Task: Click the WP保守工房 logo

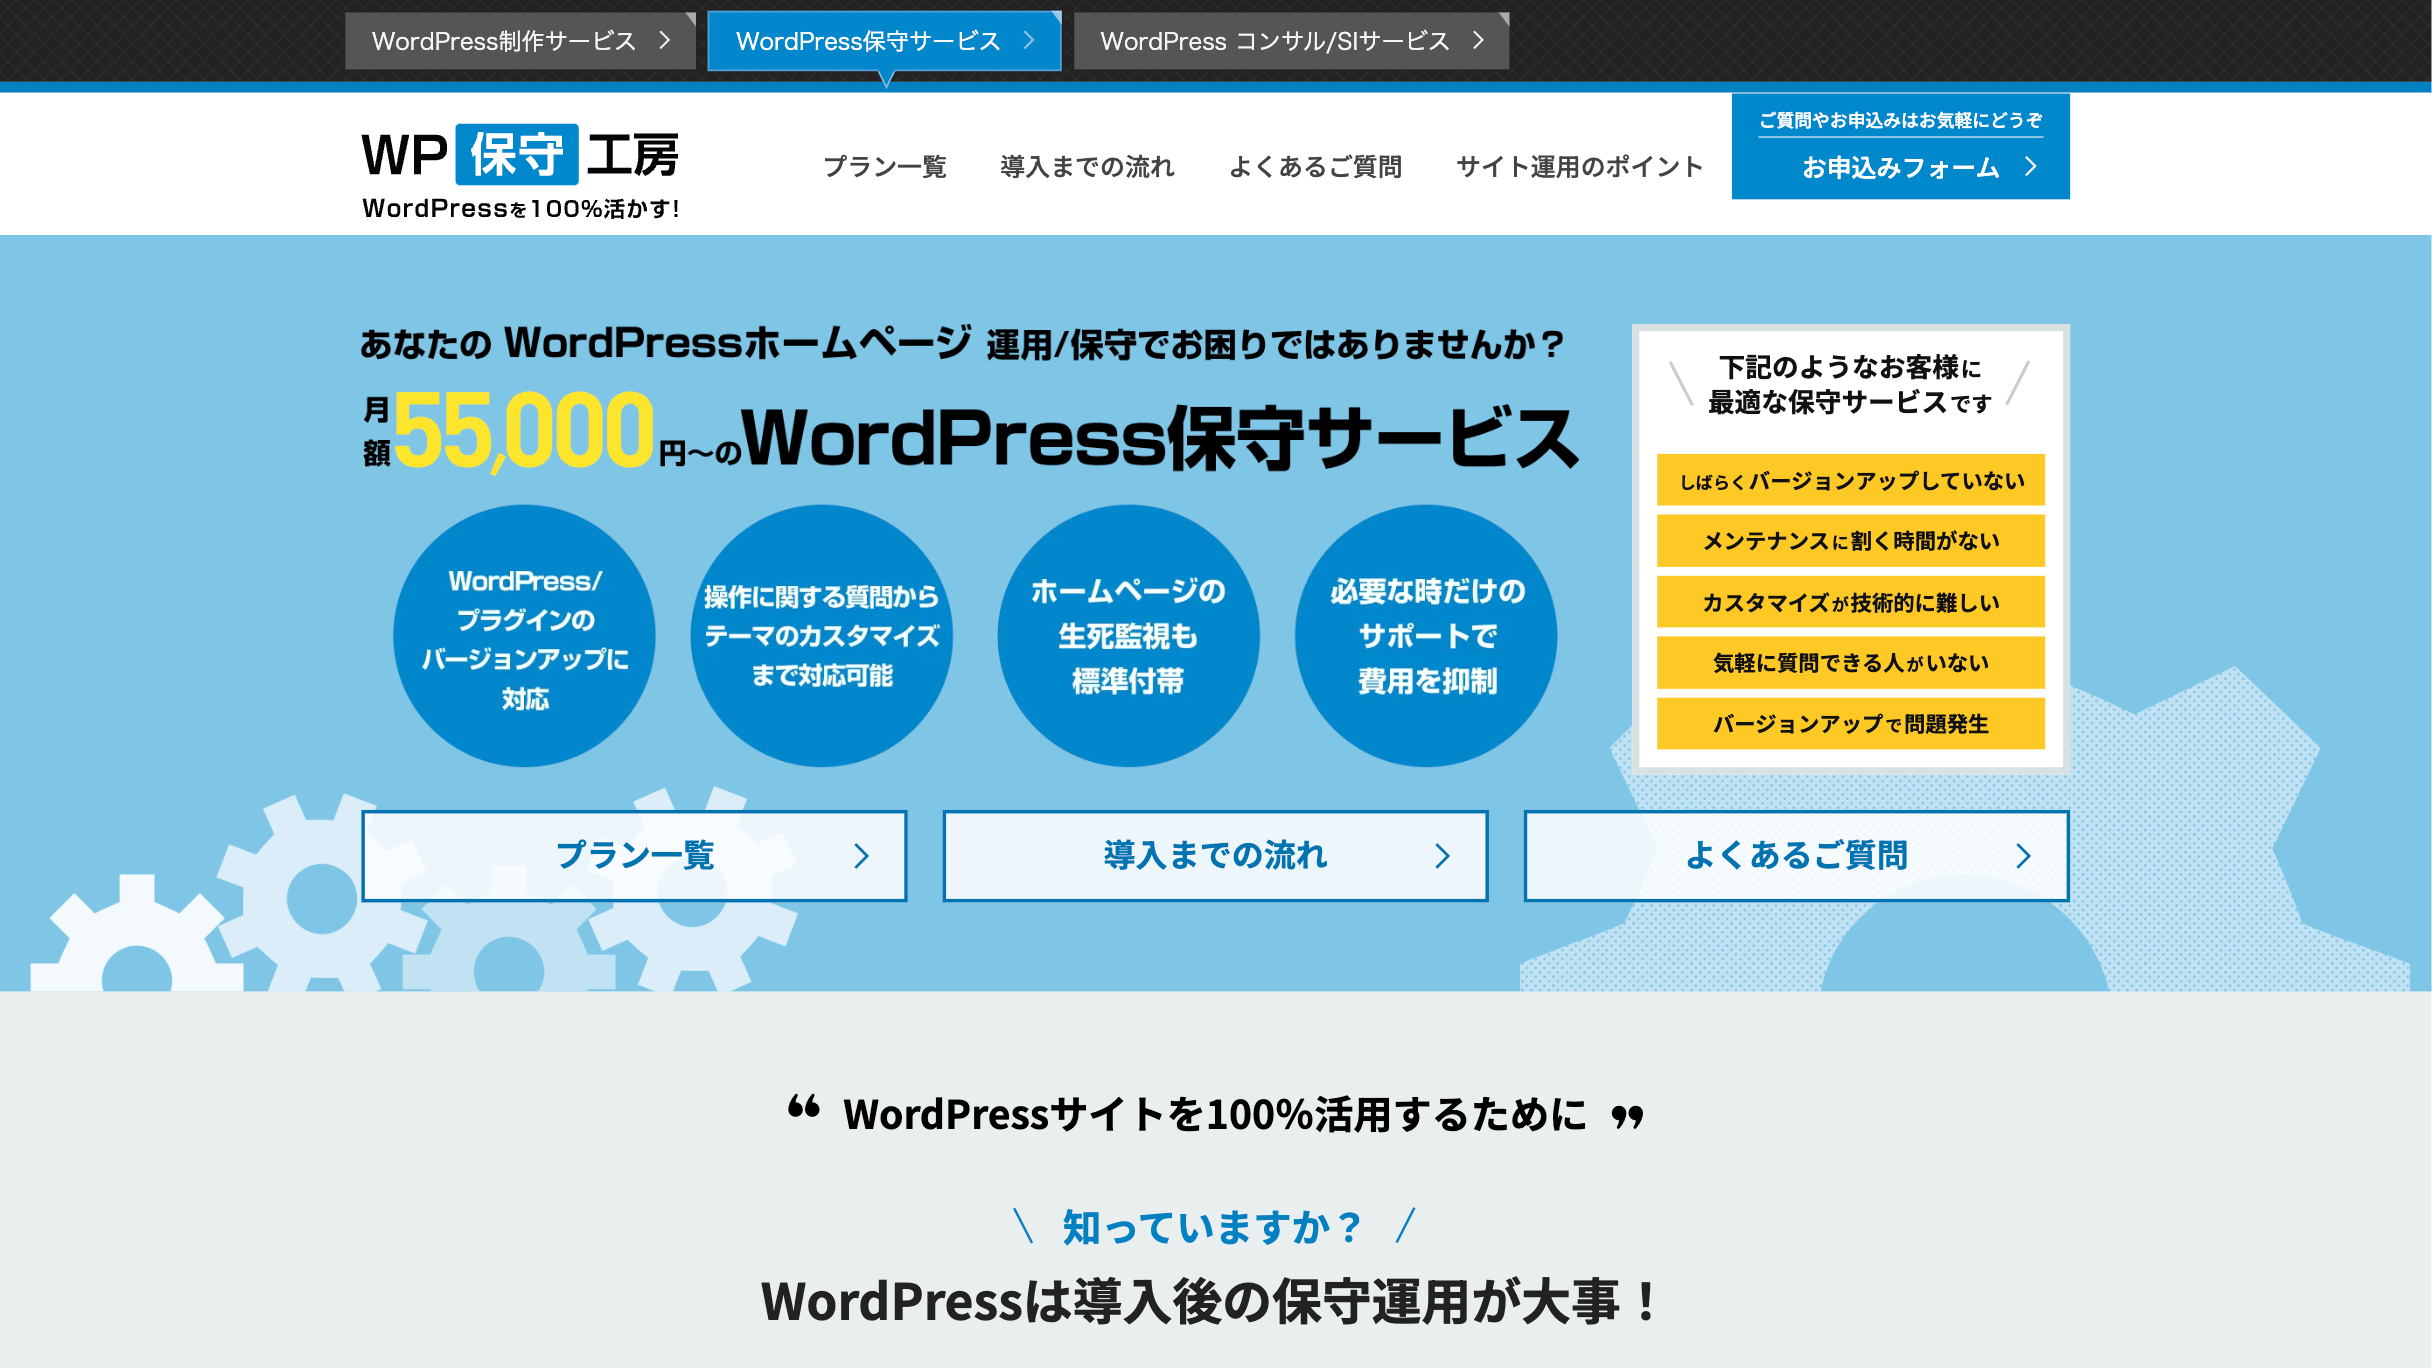Action: point(520,170)
